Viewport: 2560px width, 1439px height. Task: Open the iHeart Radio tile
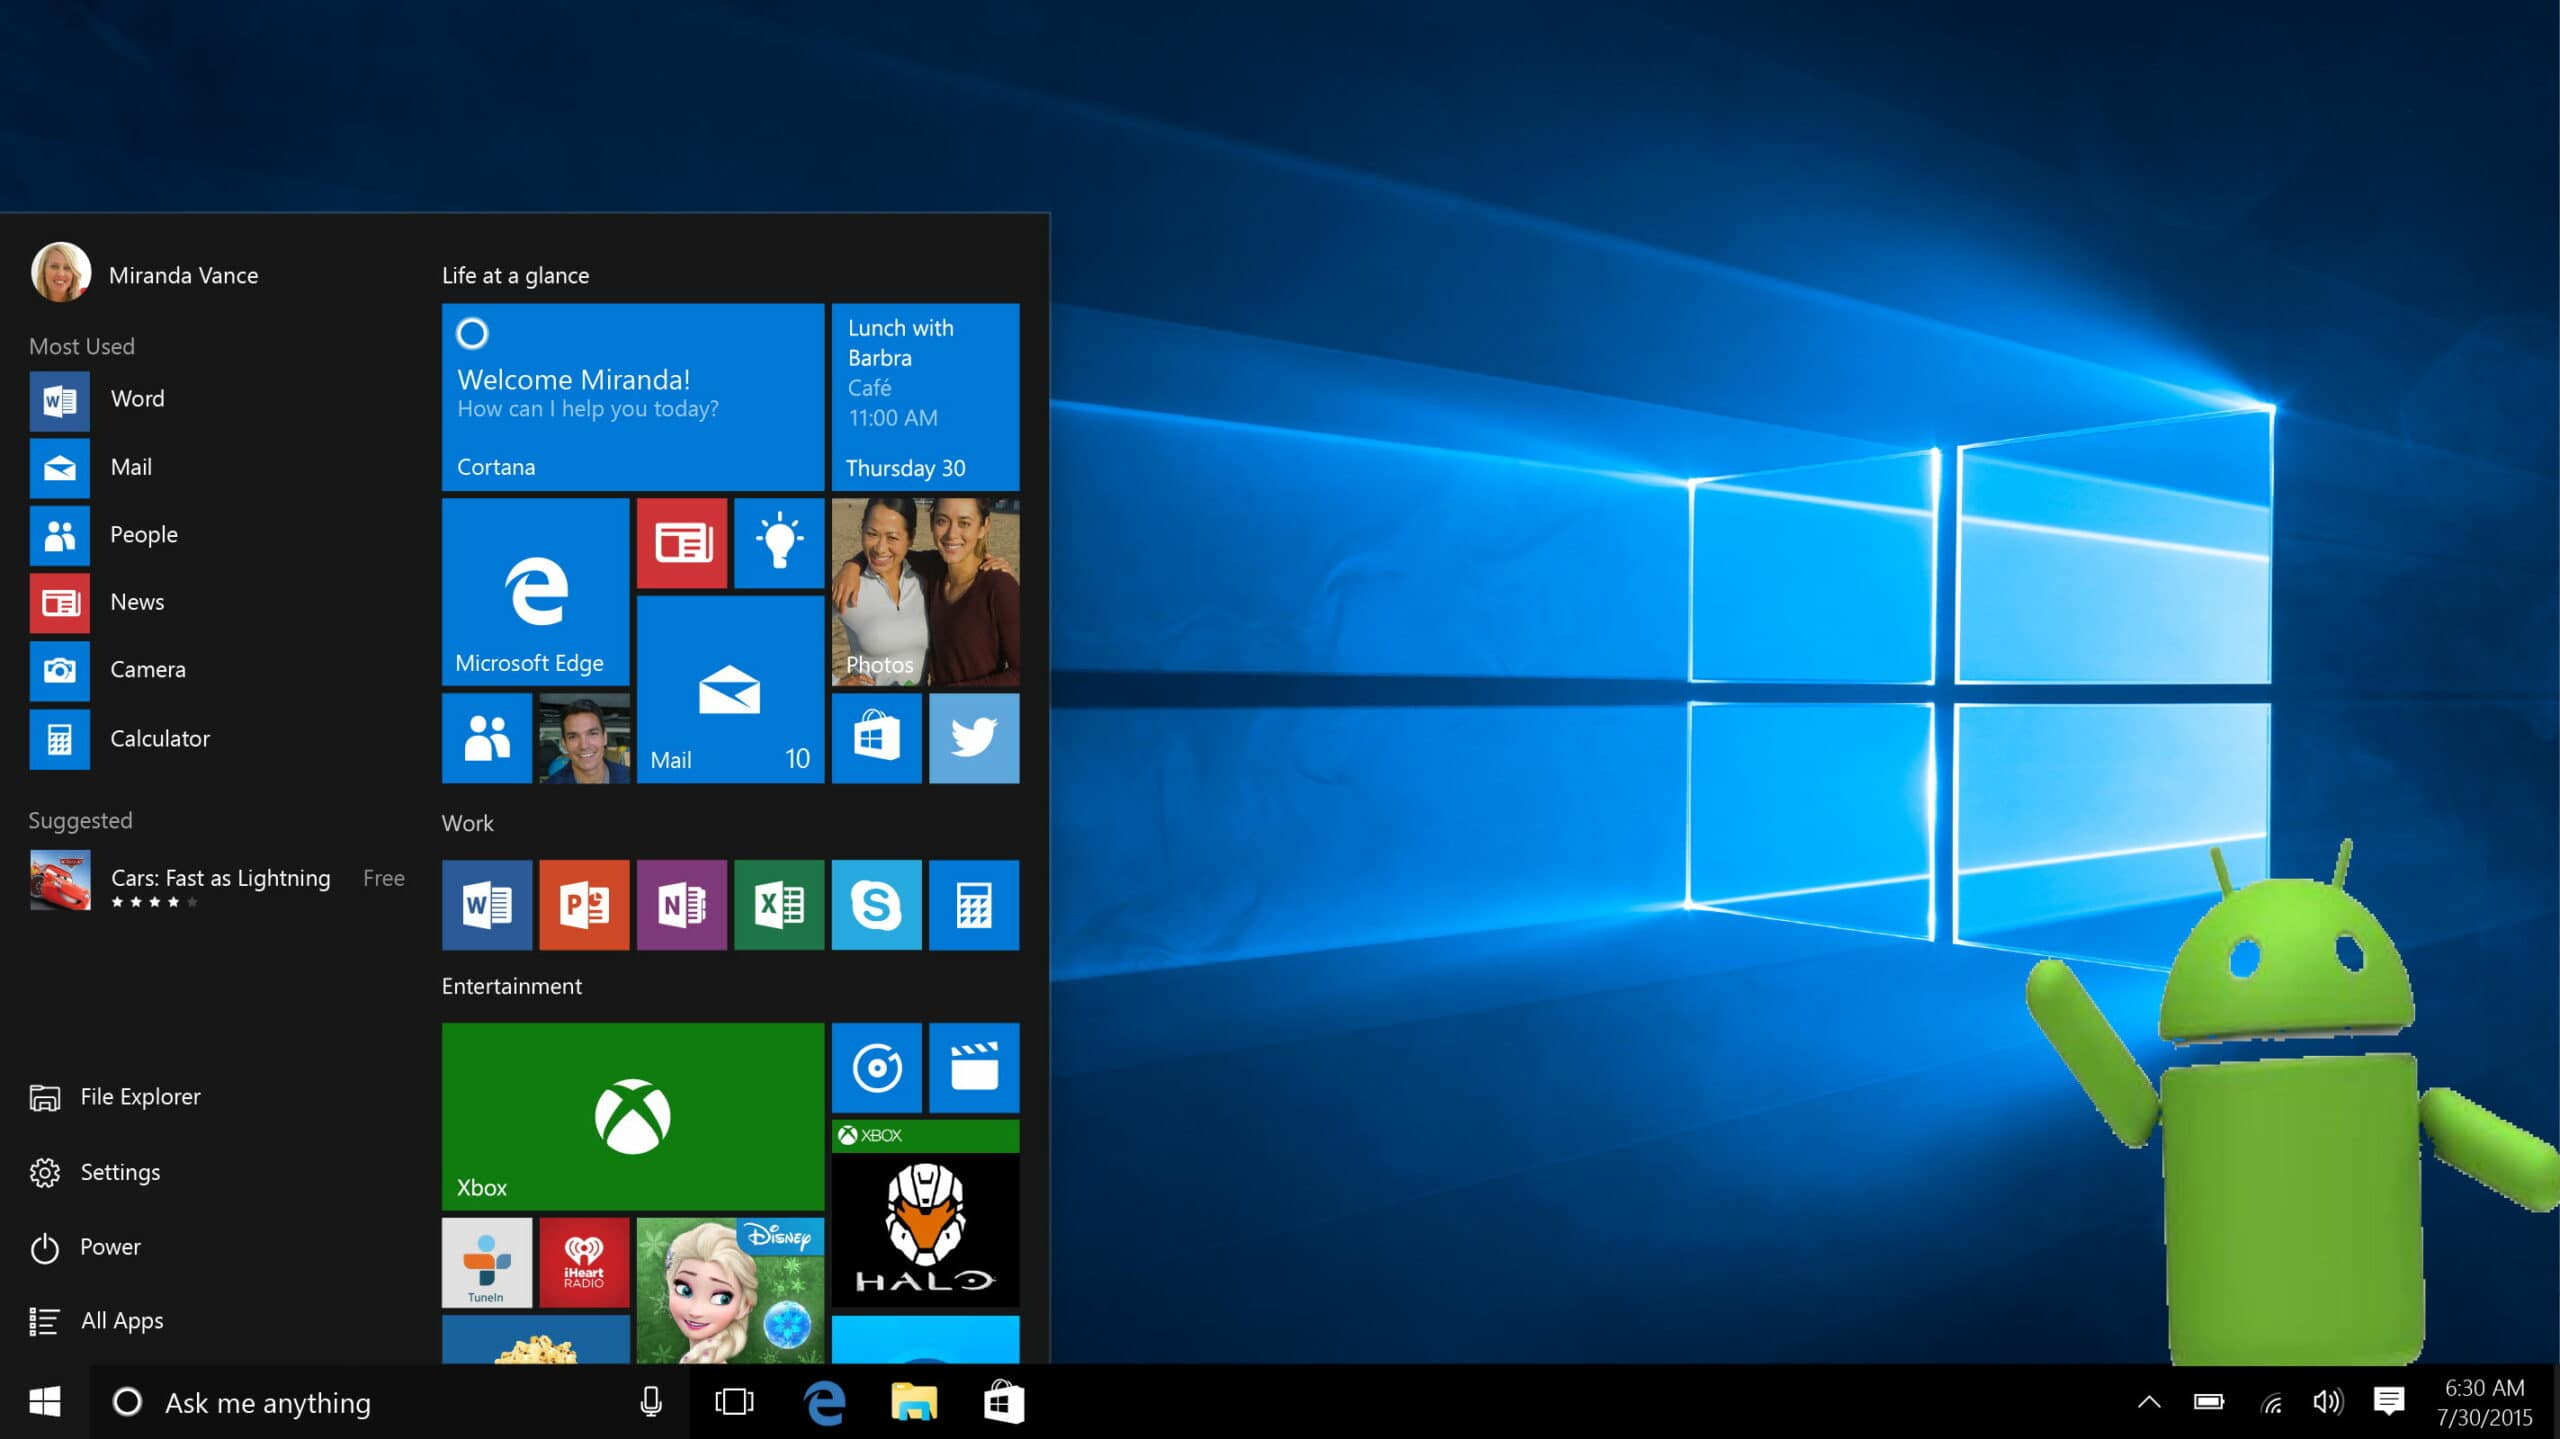[x=585, y=1263]
